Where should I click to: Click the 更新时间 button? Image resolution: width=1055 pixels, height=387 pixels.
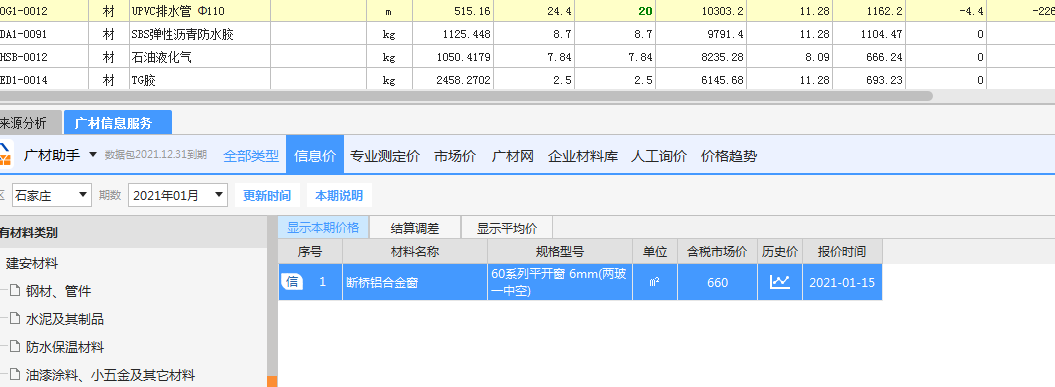tap(267, 196)
